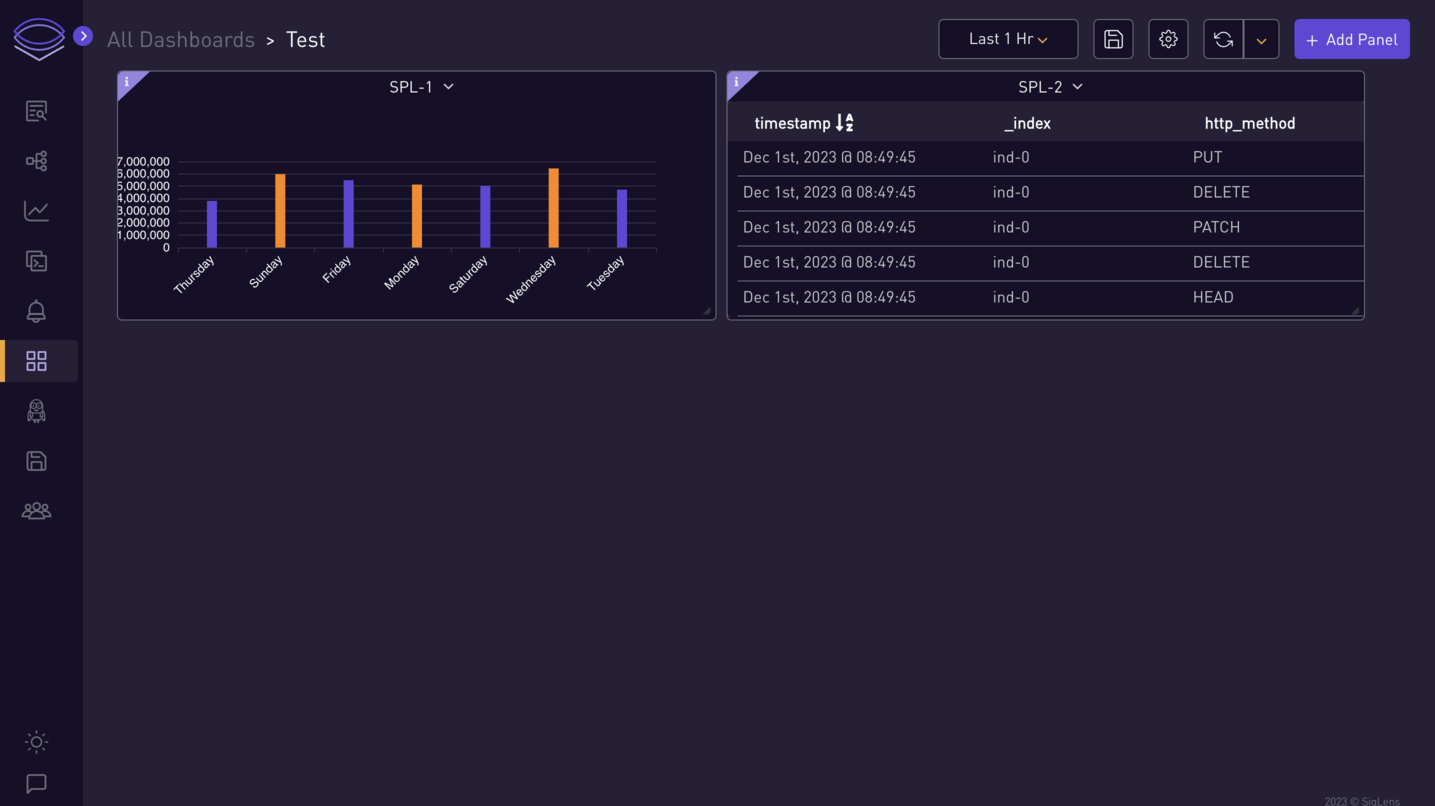This screenshot has height=806, width=1435.
Task: Click the SigLens logo
Action: point(39,40)
